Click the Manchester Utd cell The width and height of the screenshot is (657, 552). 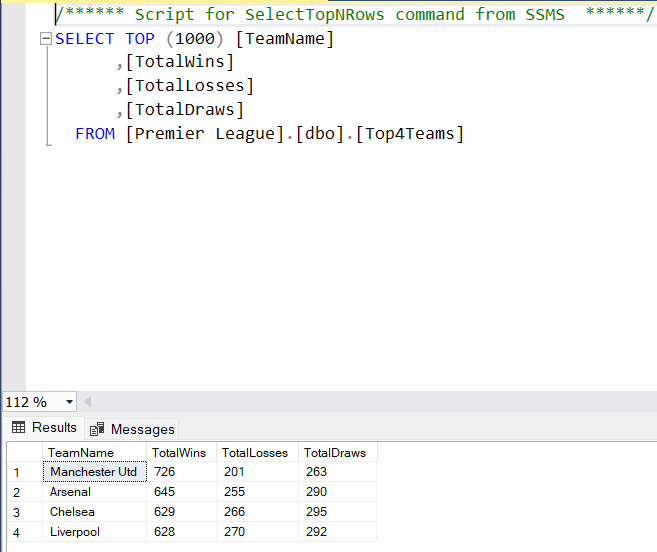[x=94, y=472]
